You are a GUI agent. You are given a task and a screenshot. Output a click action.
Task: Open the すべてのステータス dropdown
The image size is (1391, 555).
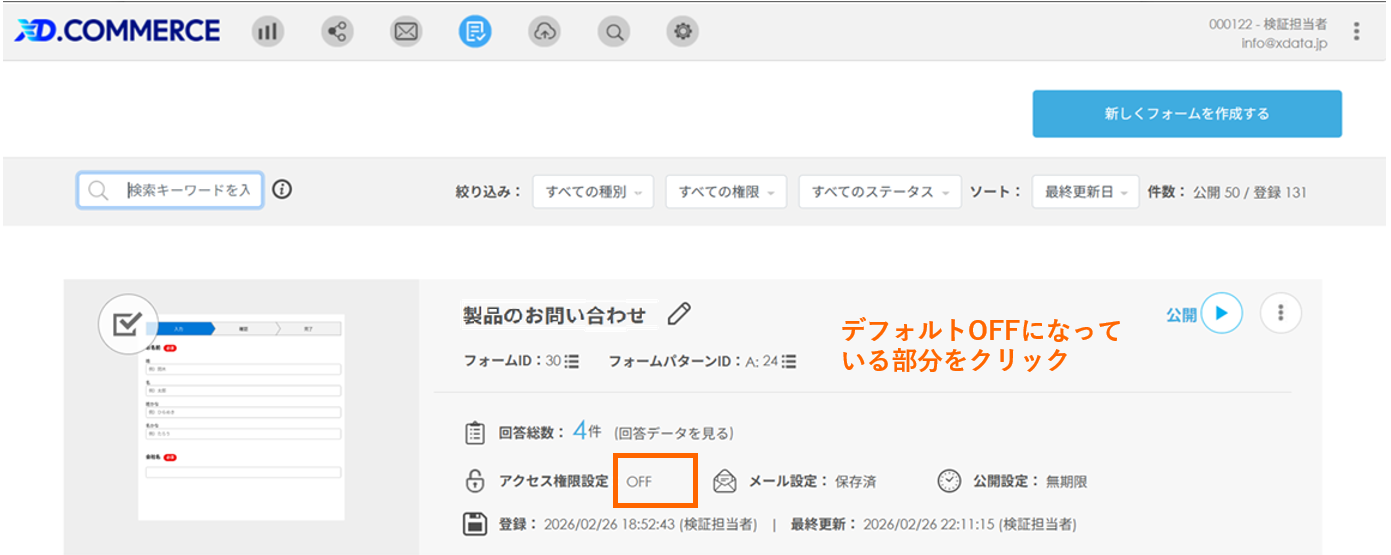[879, 192]
